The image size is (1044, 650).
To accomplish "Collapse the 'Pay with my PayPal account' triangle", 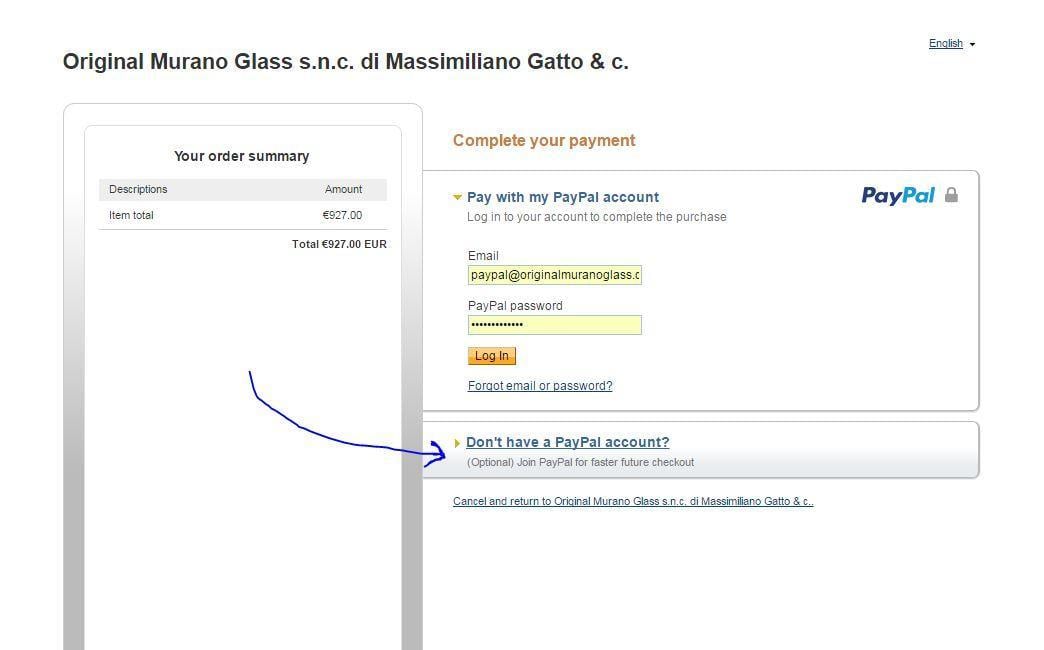I will click(x=458, y=198).
